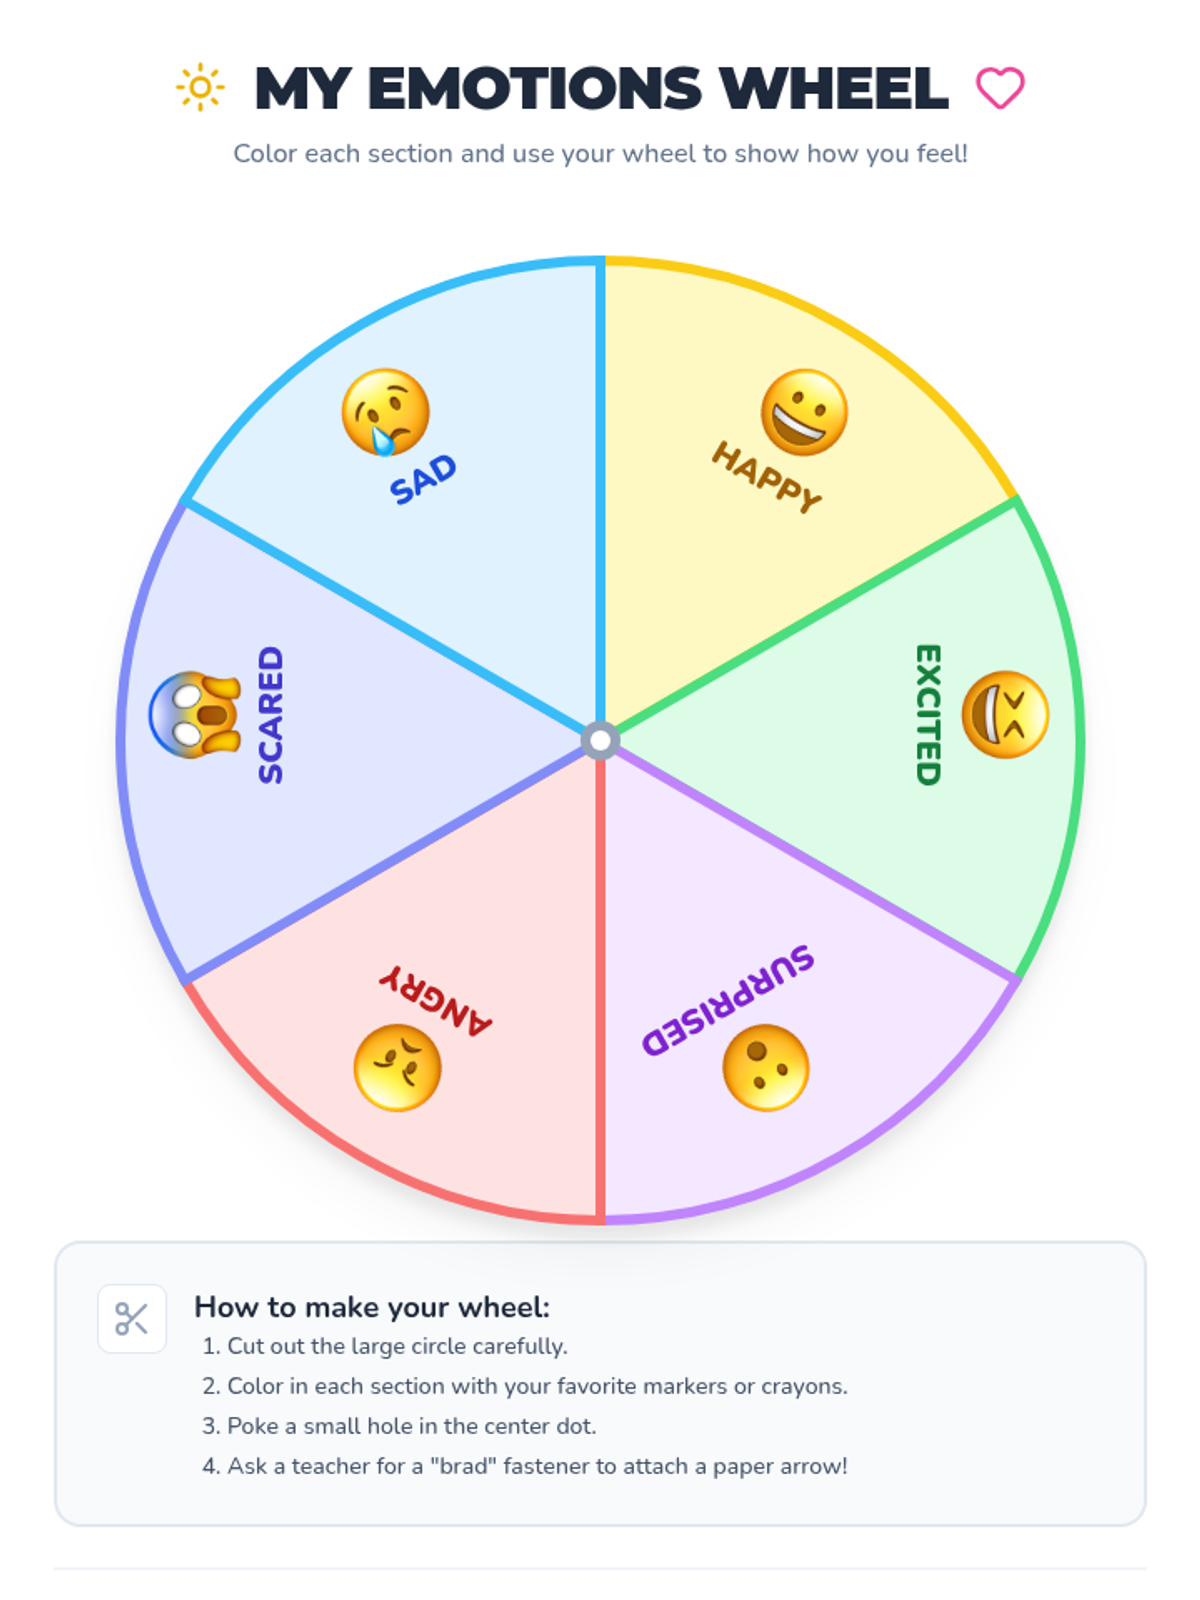1200x1600 pixels.
Task: Click the brad fastener instruction line
Action: (x=537, y=1466)
